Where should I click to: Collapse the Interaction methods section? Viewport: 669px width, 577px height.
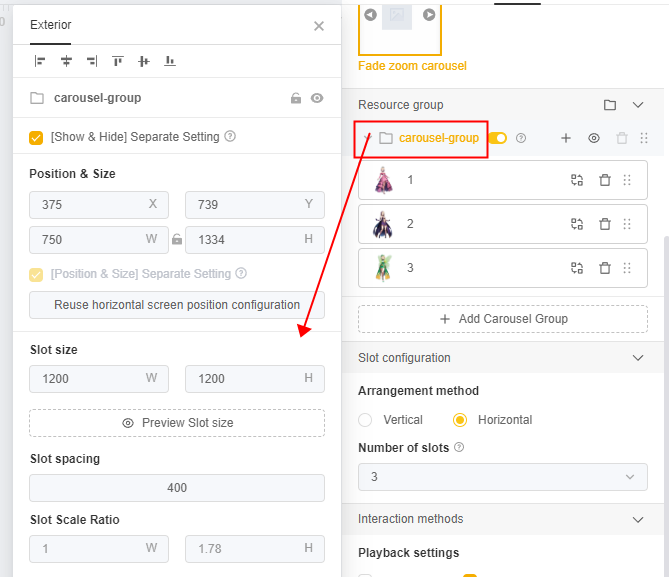638,519
